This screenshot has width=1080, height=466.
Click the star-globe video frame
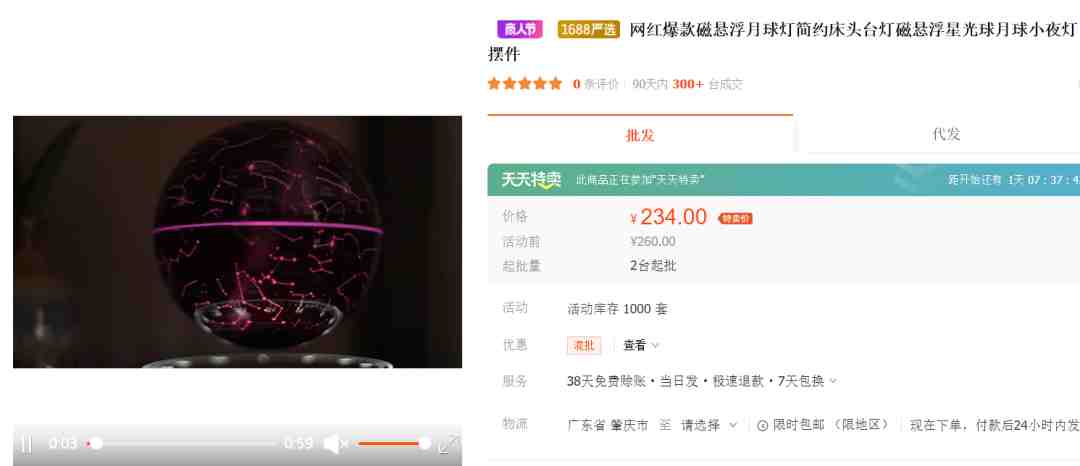(238, 242)
